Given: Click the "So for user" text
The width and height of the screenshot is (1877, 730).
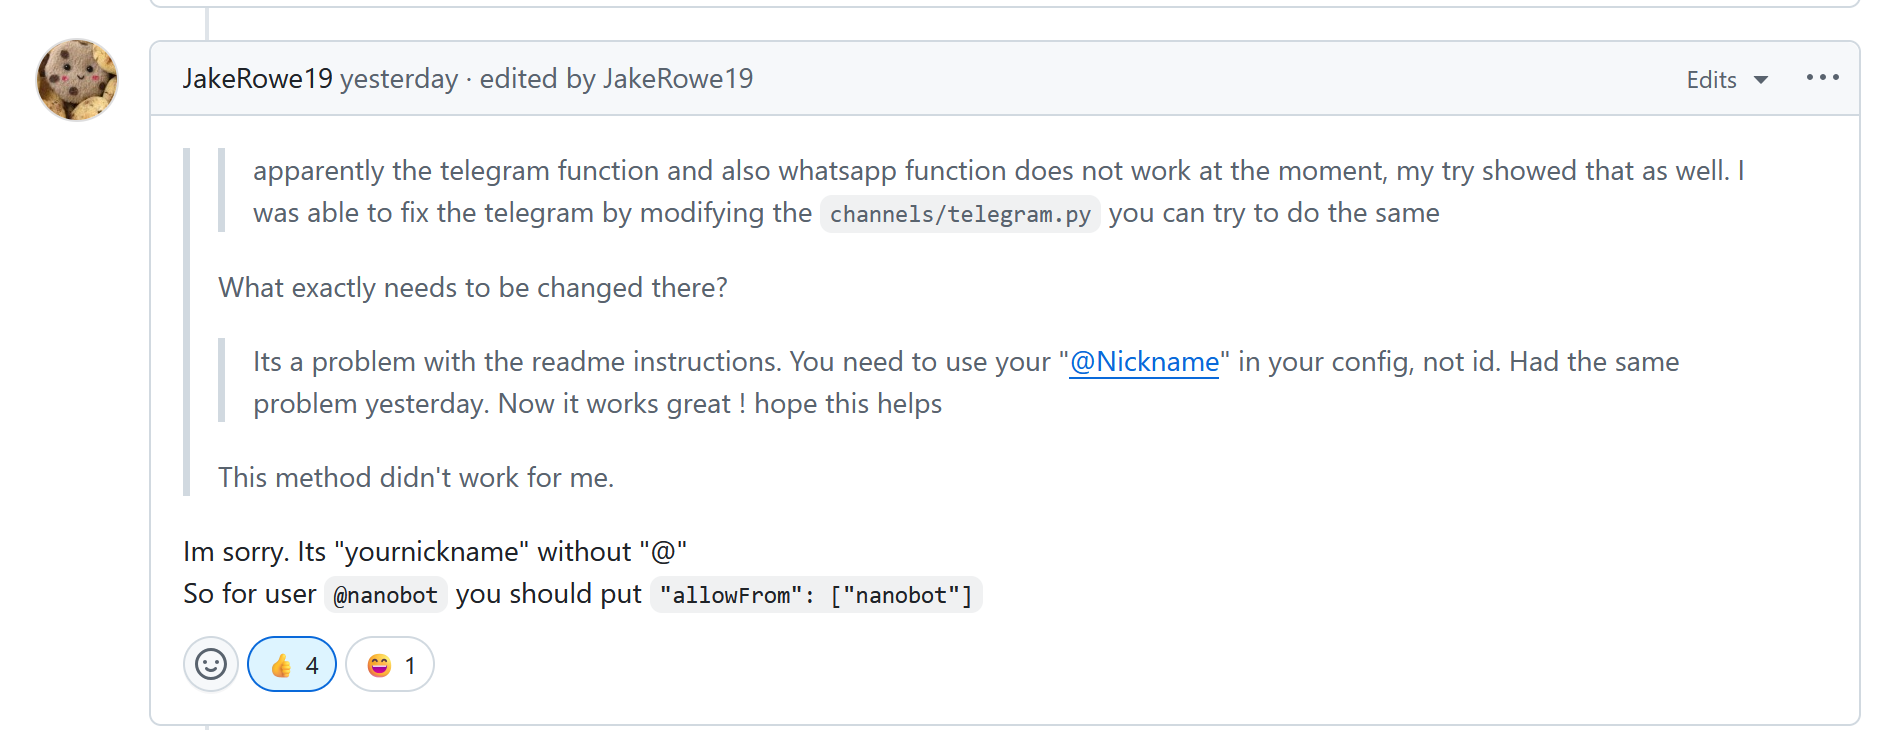Looking at the screenshot, I should click(249, 594).
